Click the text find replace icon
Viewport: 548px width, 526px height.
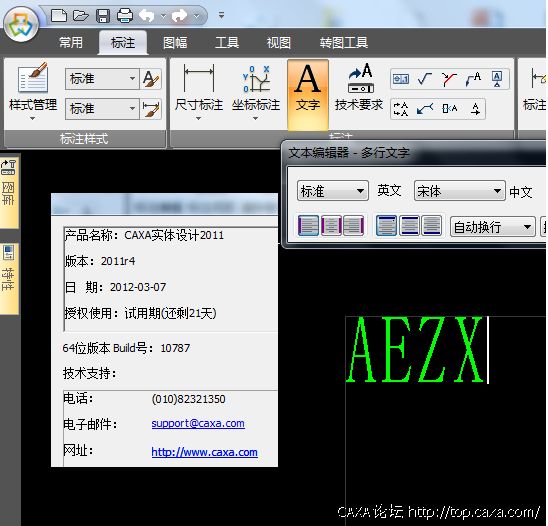401,109
